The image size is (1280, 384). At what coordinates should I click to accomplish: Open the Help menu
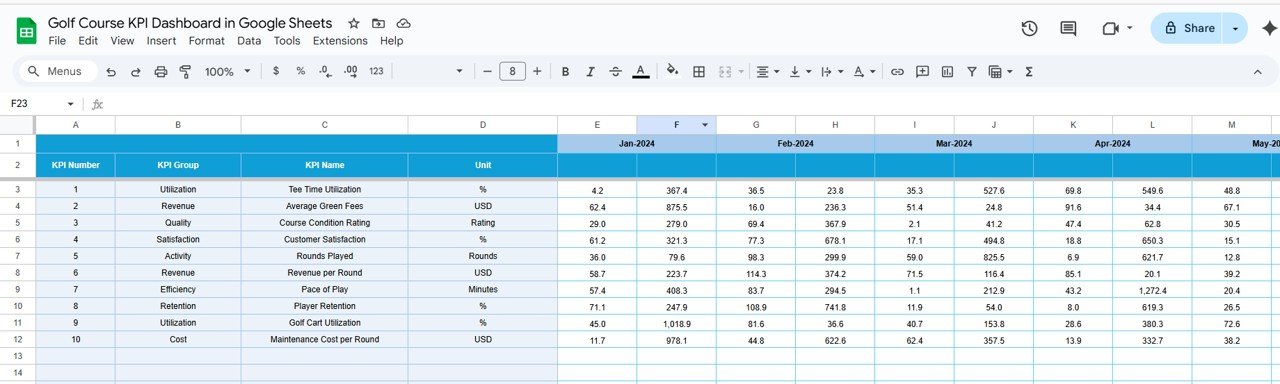click(x=392, y=41)
